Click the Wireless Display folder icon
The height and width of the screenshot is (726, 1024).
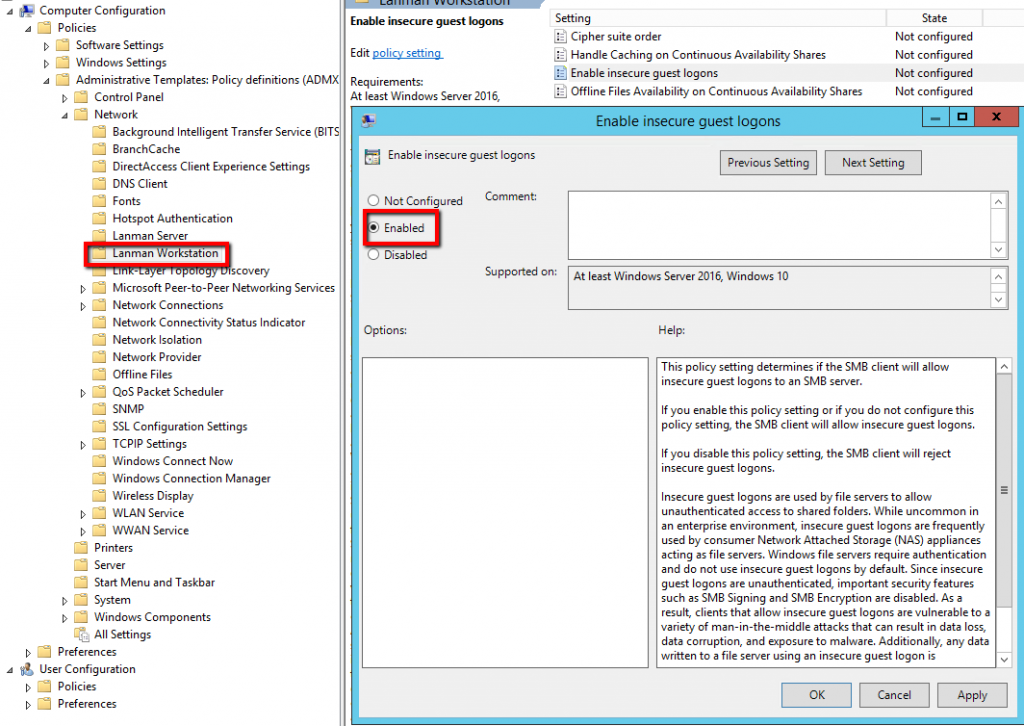pyautogui.click(x=99, y=496)
